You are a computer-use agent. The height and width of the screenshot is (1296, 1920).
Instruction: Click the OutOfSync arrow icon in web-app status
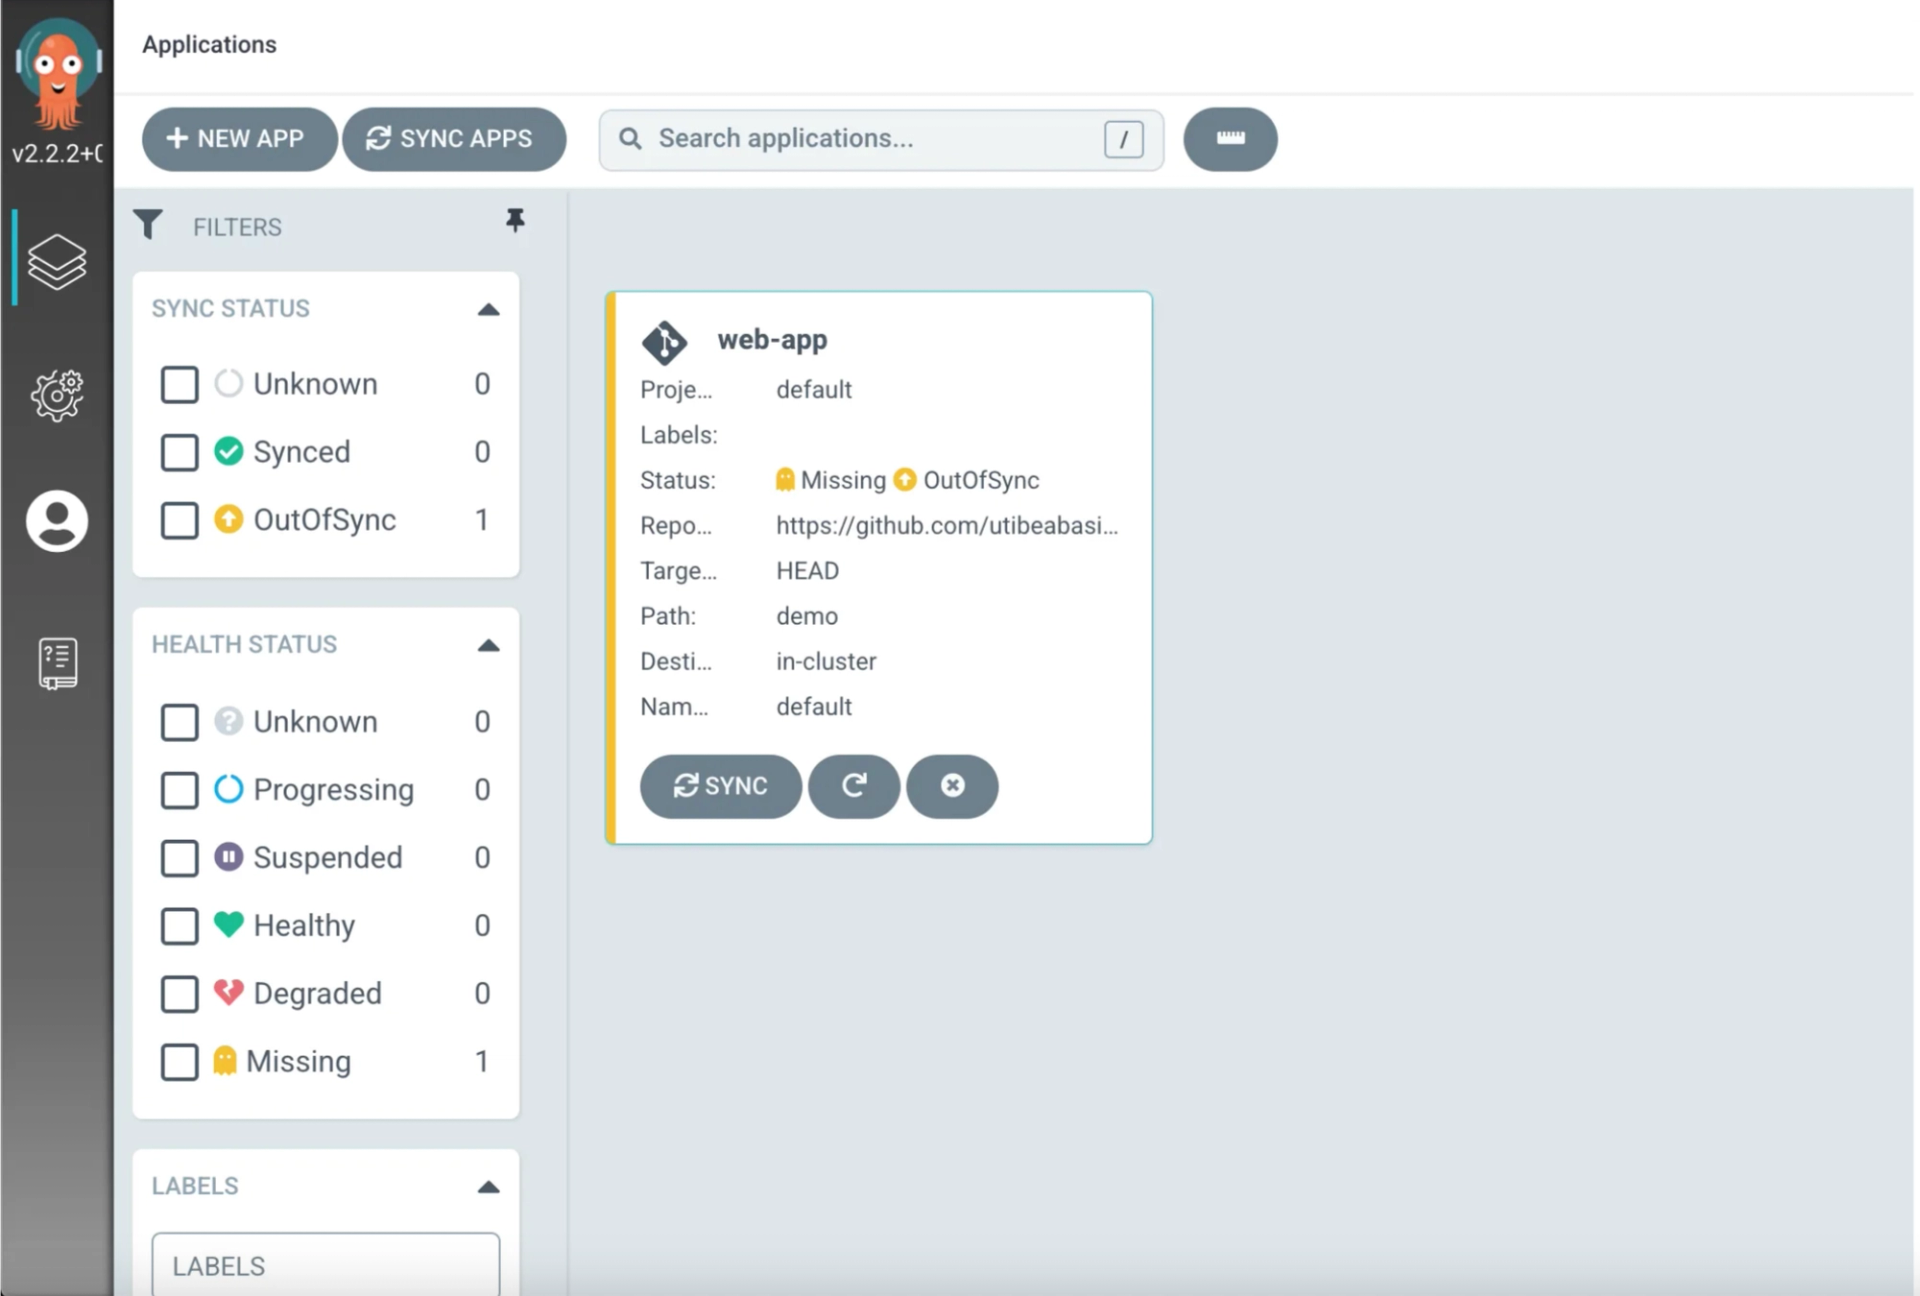(x=905, y=480)
